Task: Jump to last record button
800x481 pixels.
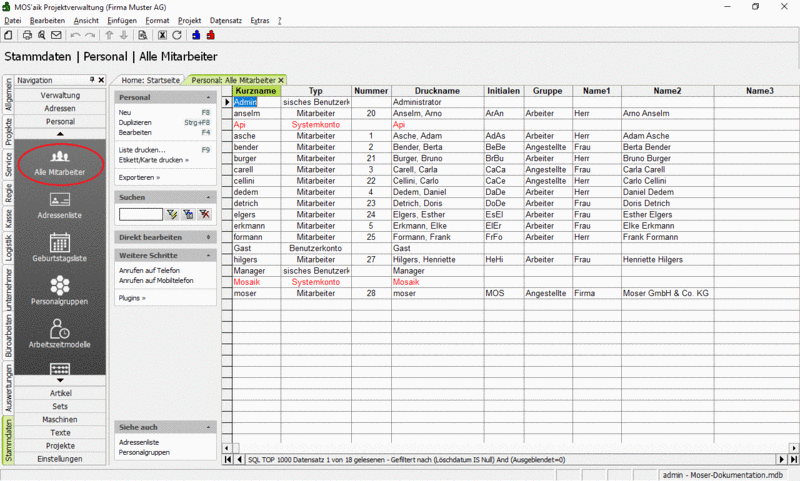Action: pyautogui.click(x=794, y=460)
